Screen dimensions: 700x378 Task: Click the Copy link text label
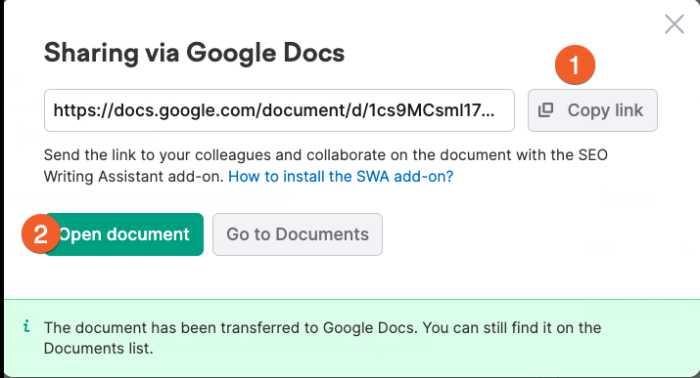pos(605,110)
